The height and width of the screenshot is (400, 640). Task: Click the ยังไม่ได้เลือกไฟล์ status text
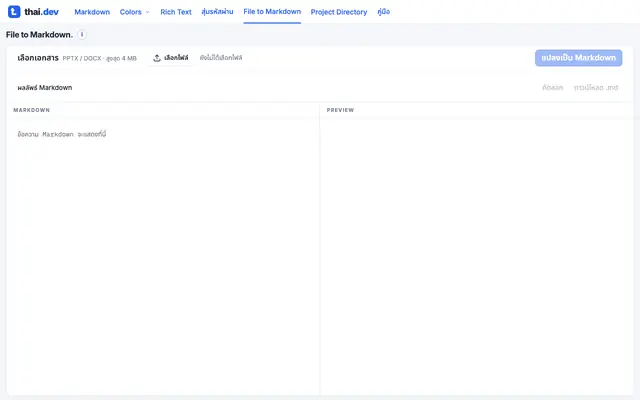(x=221, y=58)
